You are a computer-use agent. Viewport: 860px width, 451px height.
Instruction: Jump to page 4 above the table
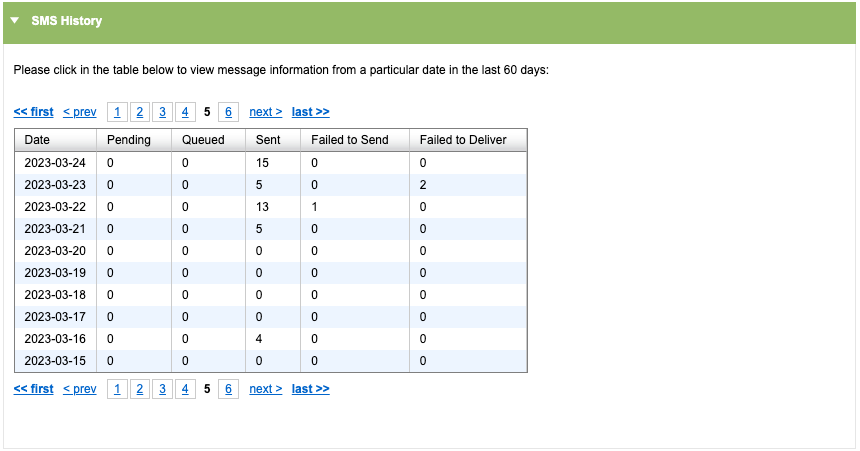pos(184,112)
